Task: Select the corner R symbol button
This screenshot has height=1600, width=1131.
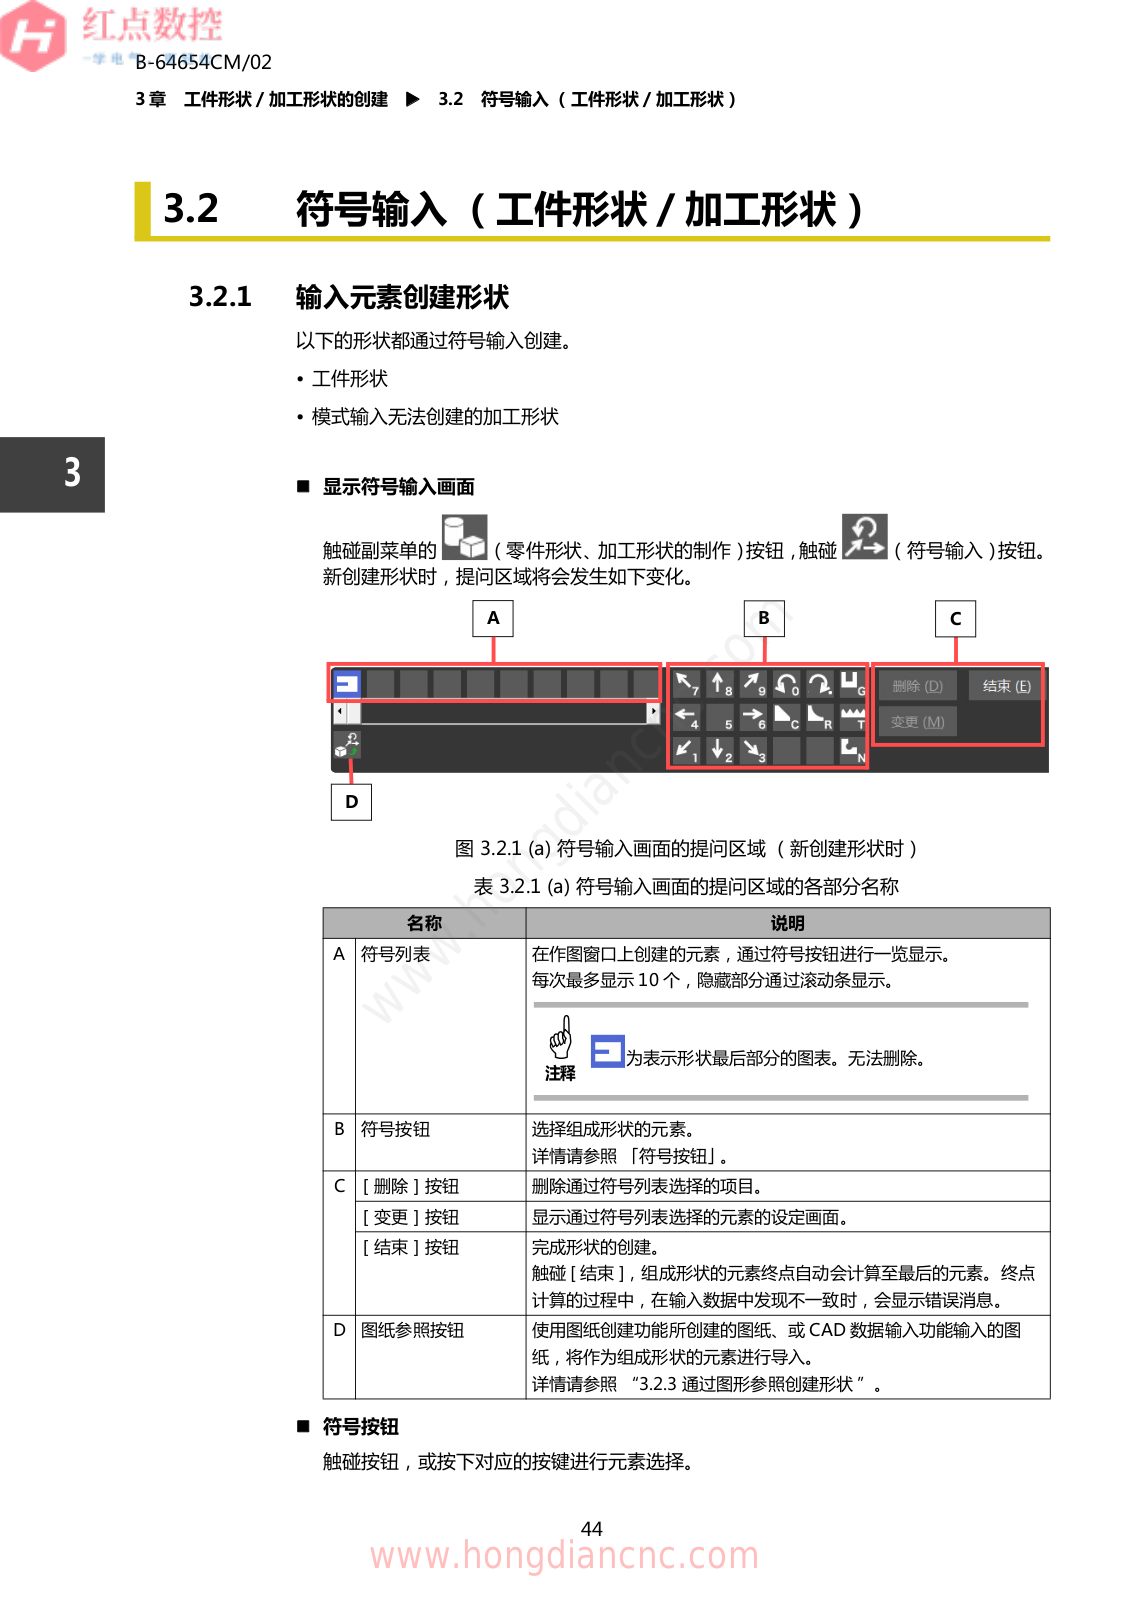Action: coord(820,717)
